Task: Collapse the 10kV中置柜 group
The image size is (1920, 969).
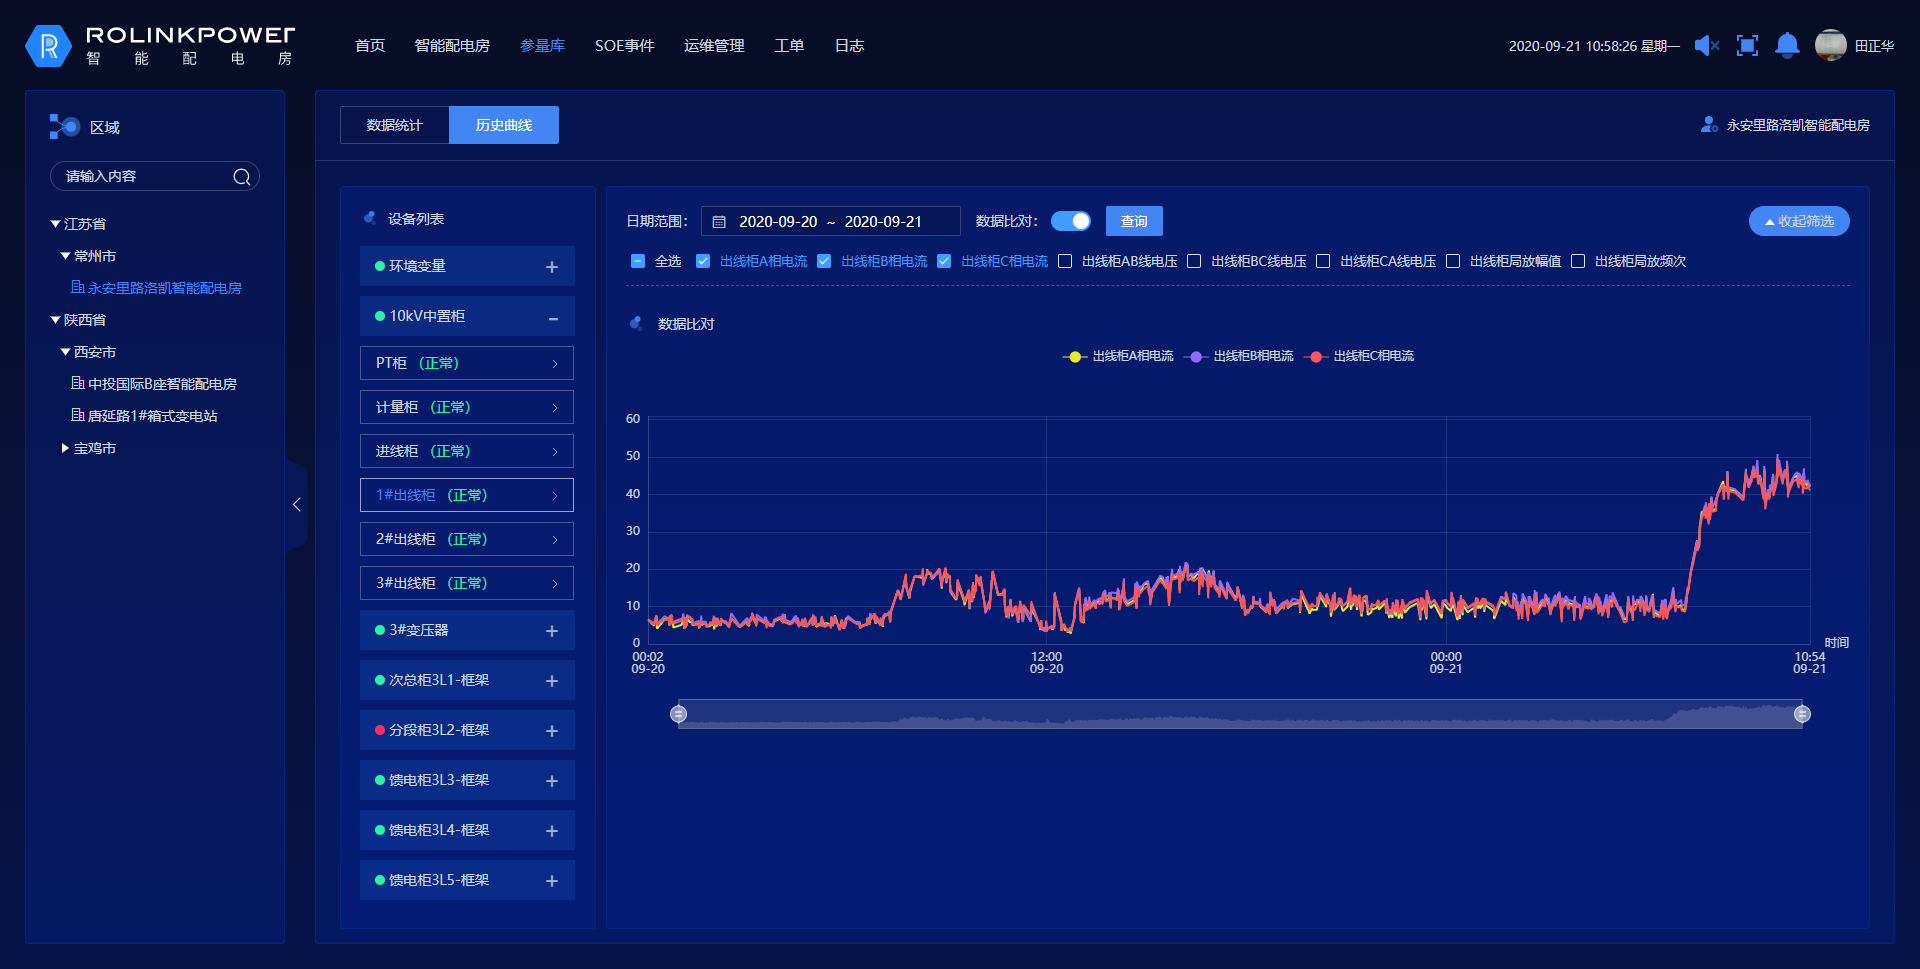Action: (x=553, y=318)
